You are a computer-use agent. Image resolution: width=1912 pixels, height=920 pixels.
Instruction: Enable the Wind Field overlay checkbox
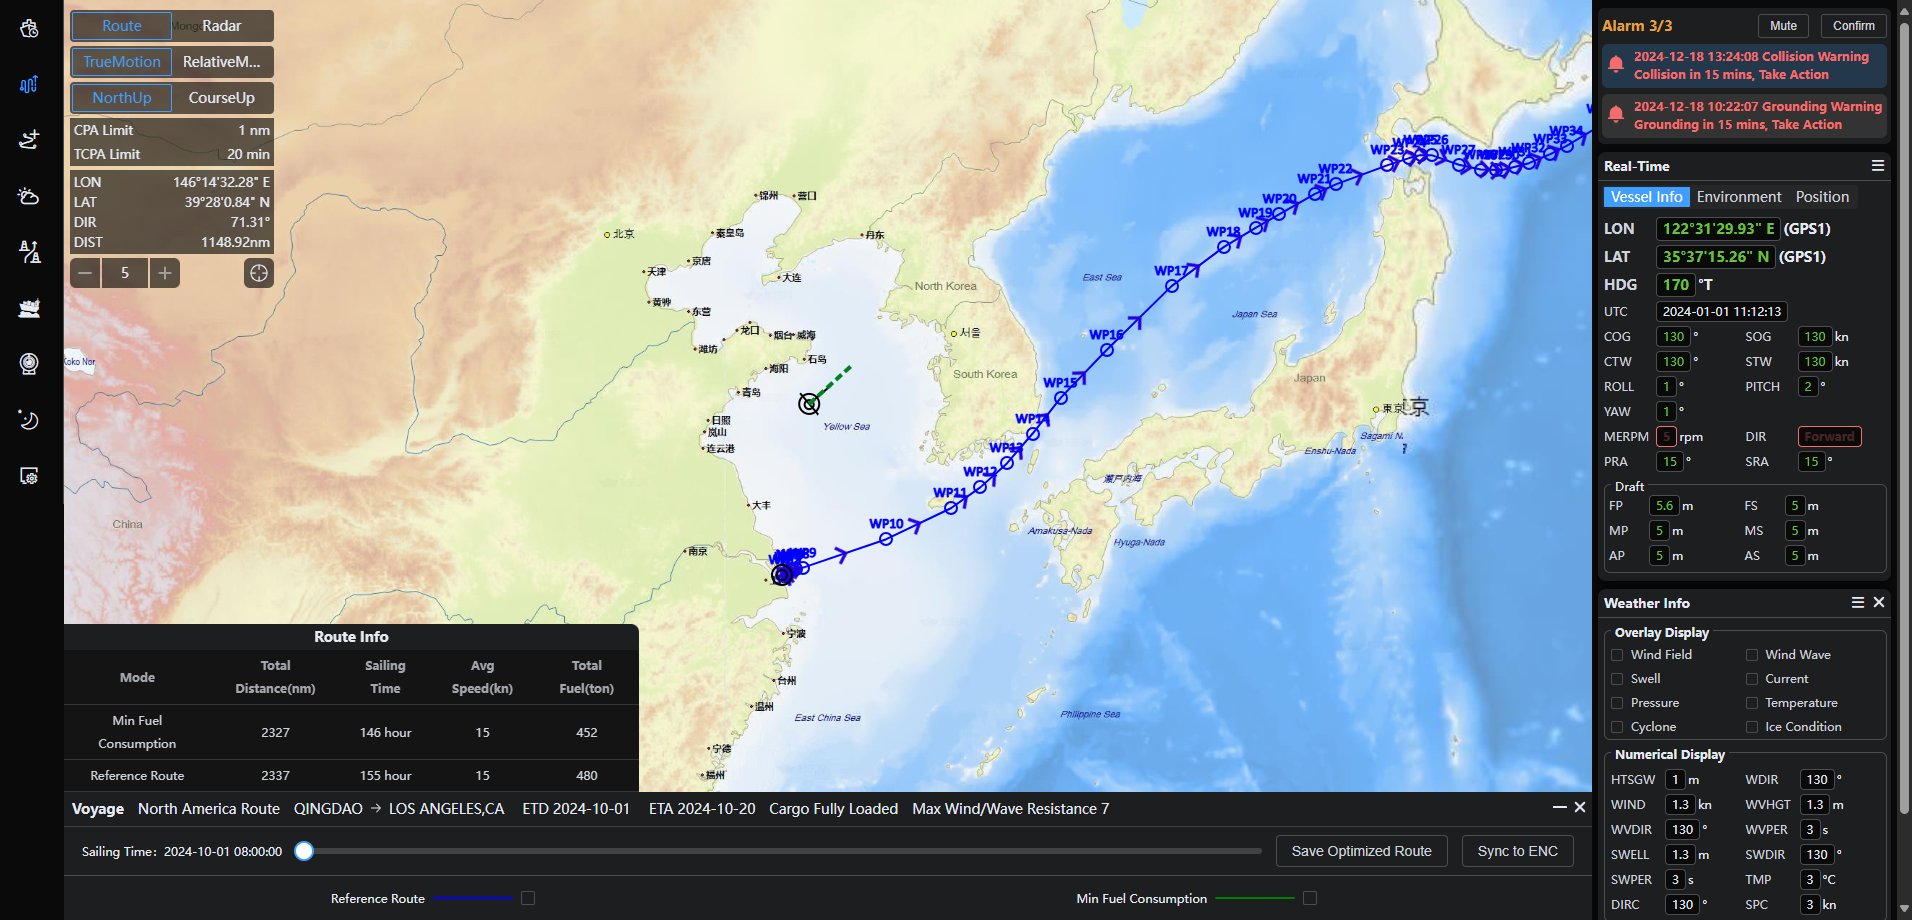coord(1617,655)
